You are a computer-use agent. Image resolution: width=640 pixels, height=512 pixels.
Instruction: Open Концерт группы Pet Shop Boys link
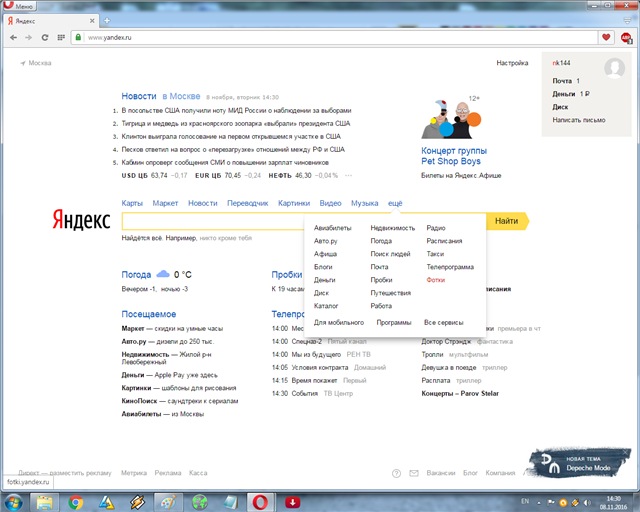(454, 156)
